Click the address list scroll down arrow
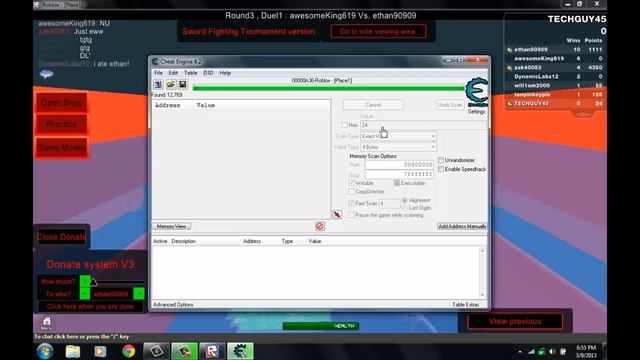Image resolution: width=640 pixels, height=360 pixels. click(482, 295)
